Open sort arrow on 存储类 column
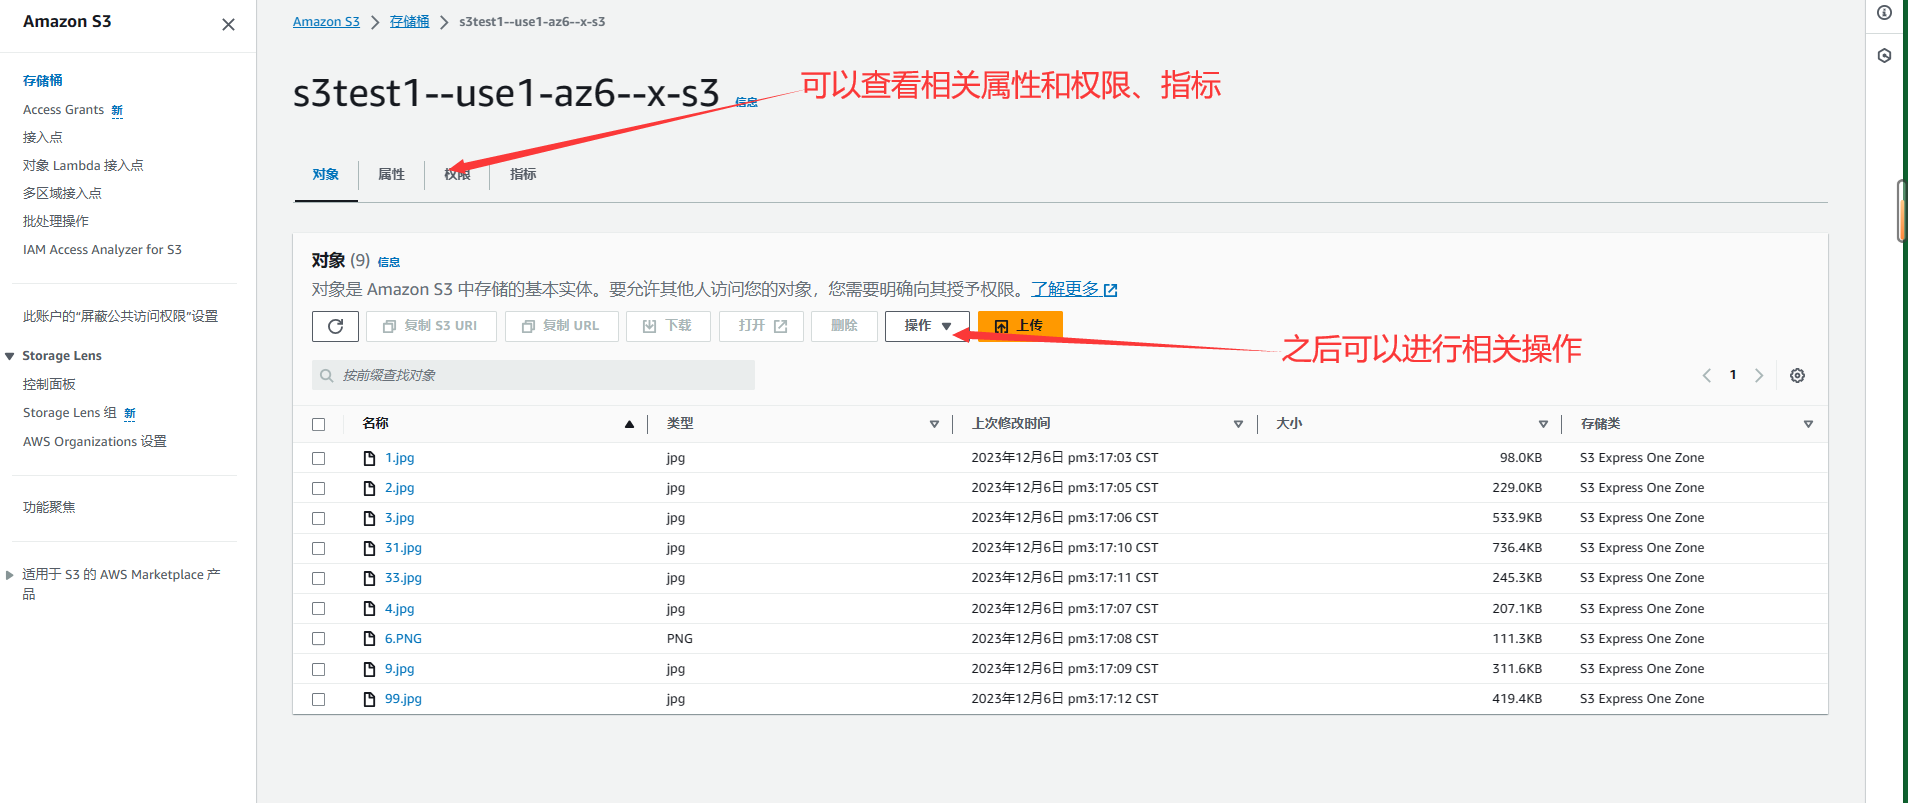 tap(1808, 424)
